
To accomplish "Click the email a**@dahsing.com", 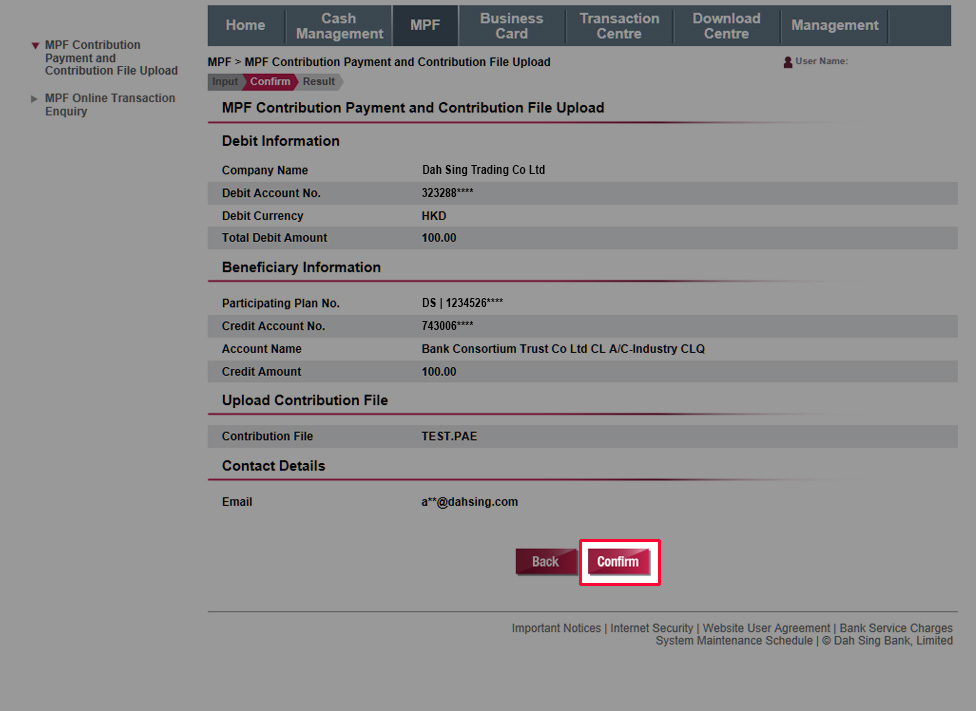I will pyautogui.click(x=470, y=502).
